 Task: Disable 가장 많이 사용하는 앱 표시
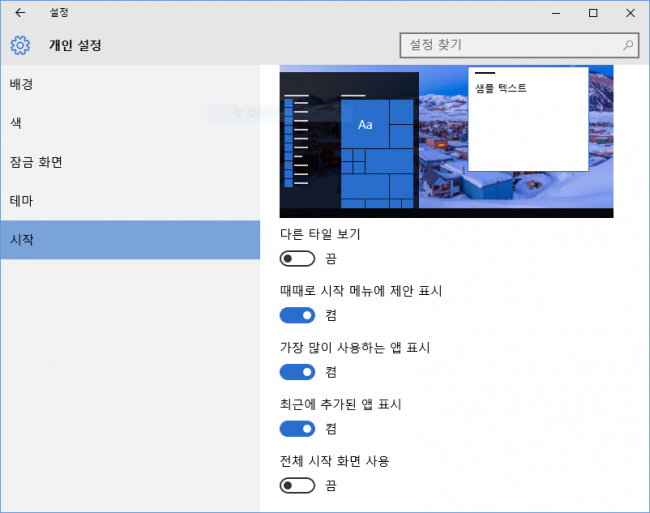[x=297, y=372]
